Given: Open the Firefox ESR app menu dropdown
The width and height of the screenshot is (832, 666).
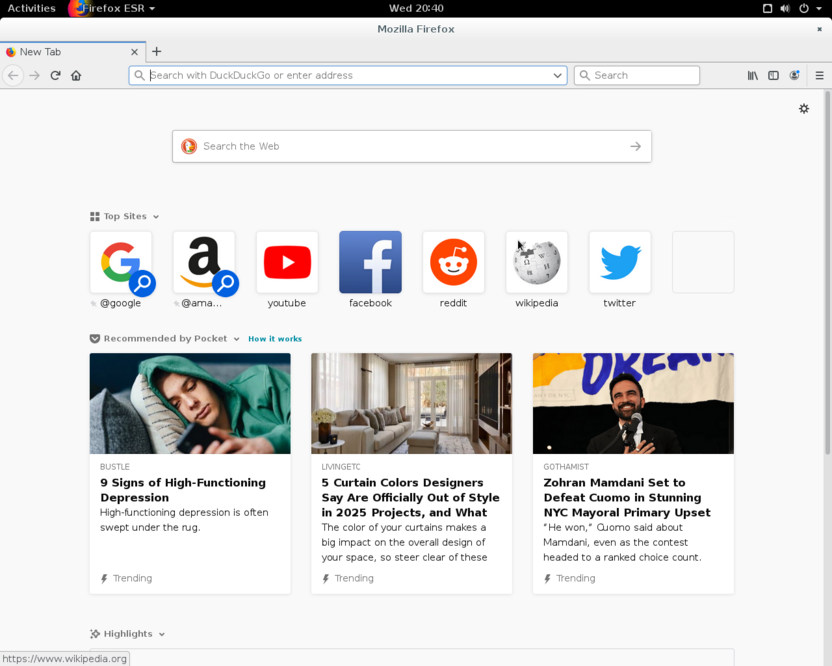Looking at the screenshot, I should (x=113, y=8).
